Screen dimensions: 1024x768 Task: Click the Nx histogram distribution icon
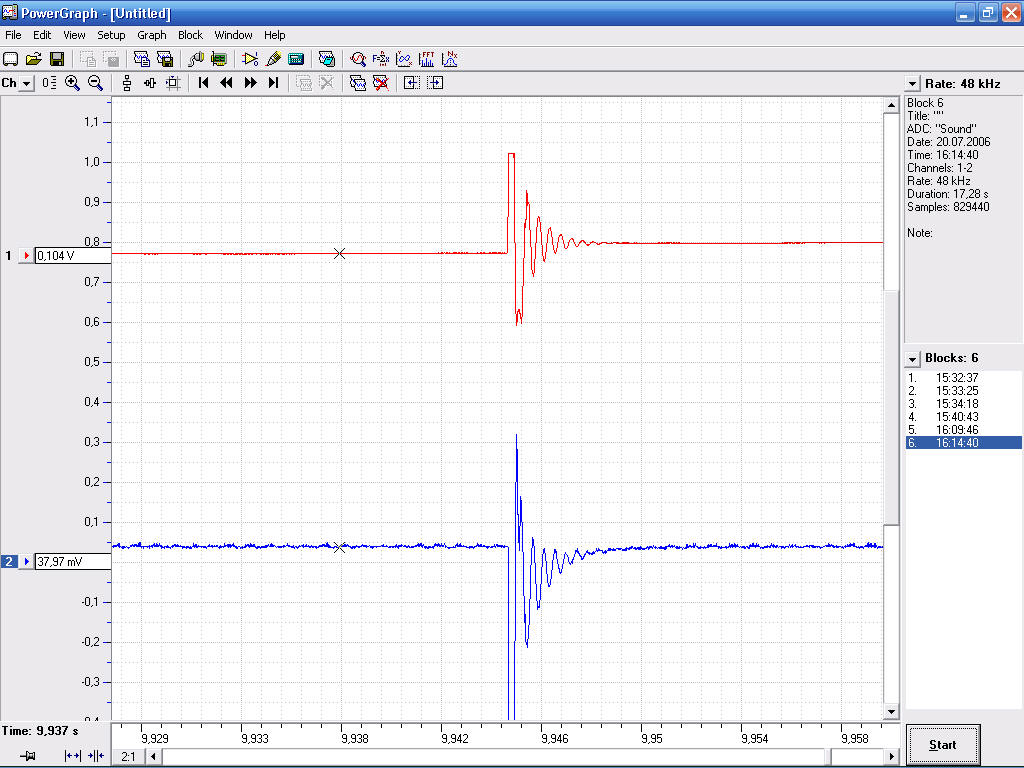pos(450,59)
